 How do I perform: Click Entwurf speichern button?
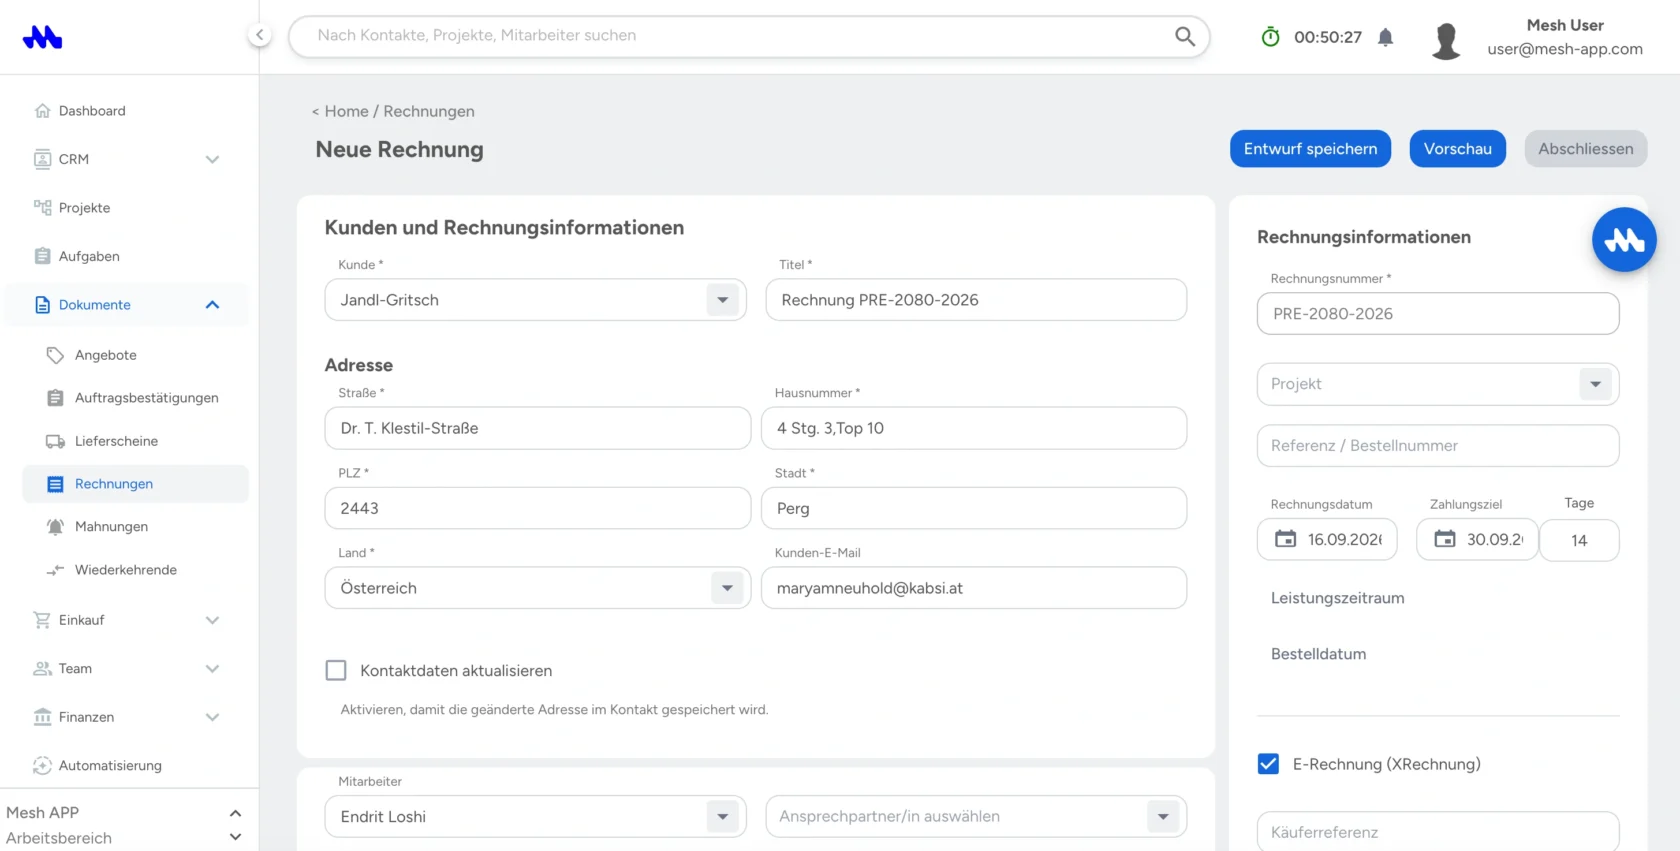(1310, 149)
